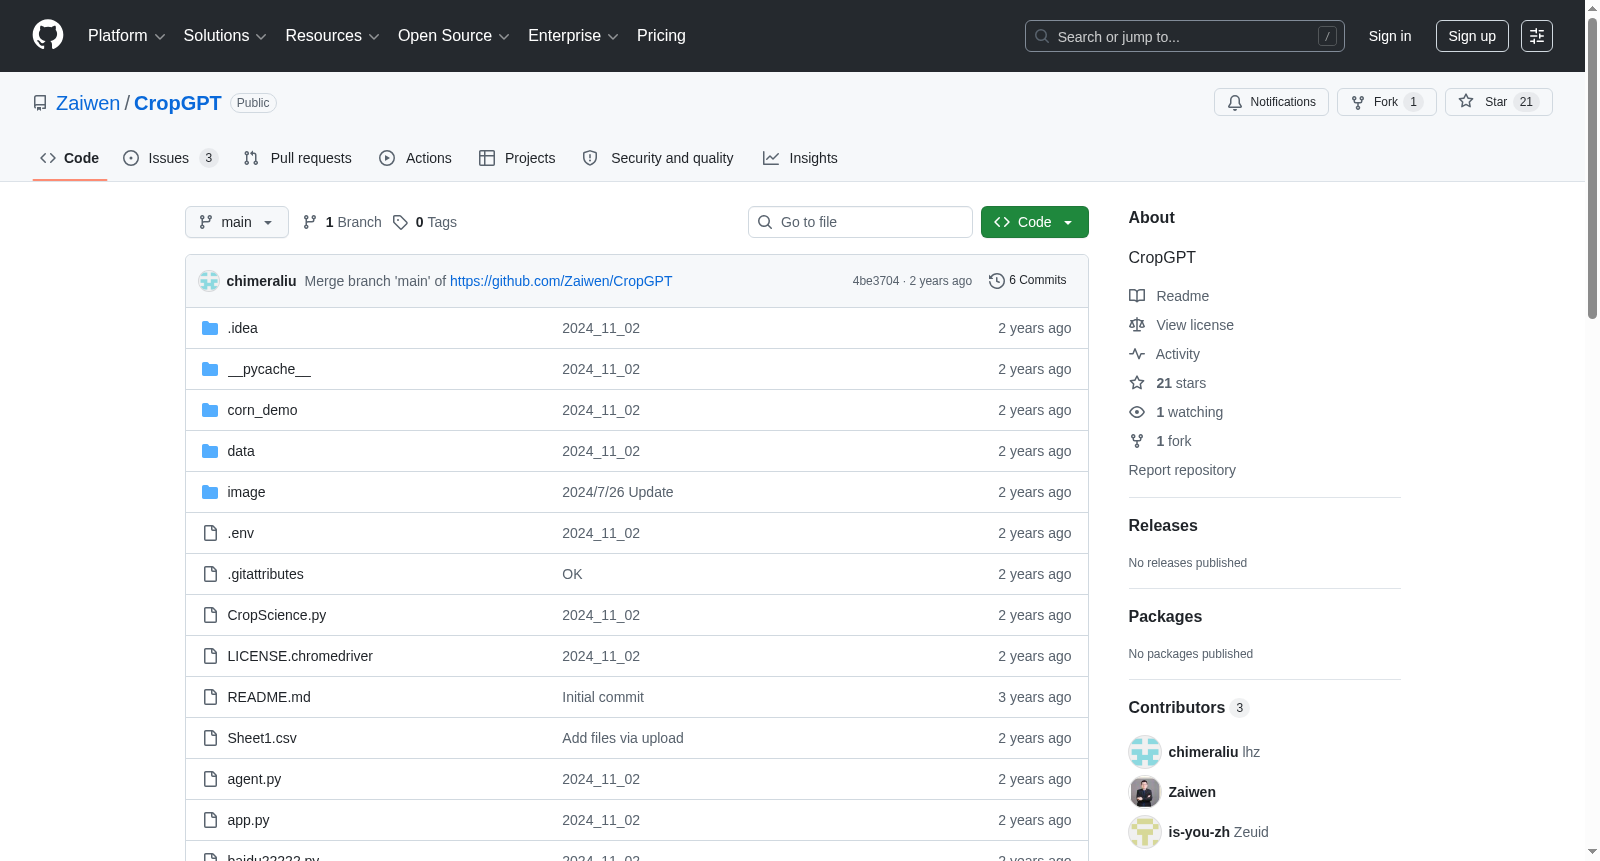Click the Sign up button
This screenshot has width=1600, height=861.
point(1472,36)
